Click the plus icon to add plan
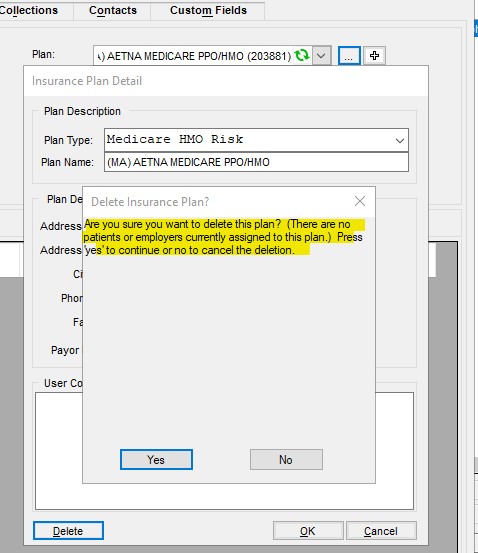 [x=374, y=55]
